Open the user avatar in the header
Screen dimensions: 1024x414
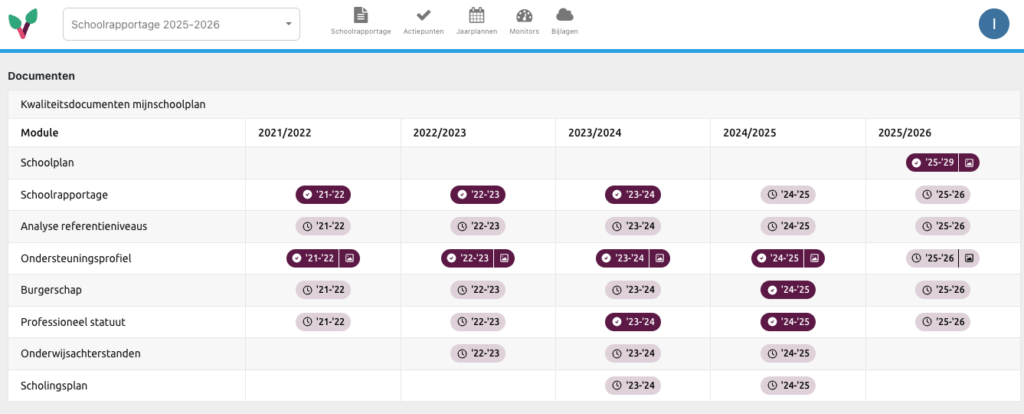tap(994, 23)
